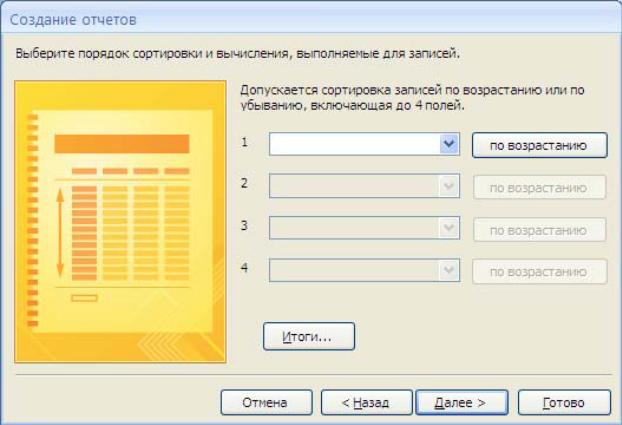Viewport: 622px width, 425px height.
Task: Click the disabled sort field 3 dropdown arrow
Action: tap(449, 228)
